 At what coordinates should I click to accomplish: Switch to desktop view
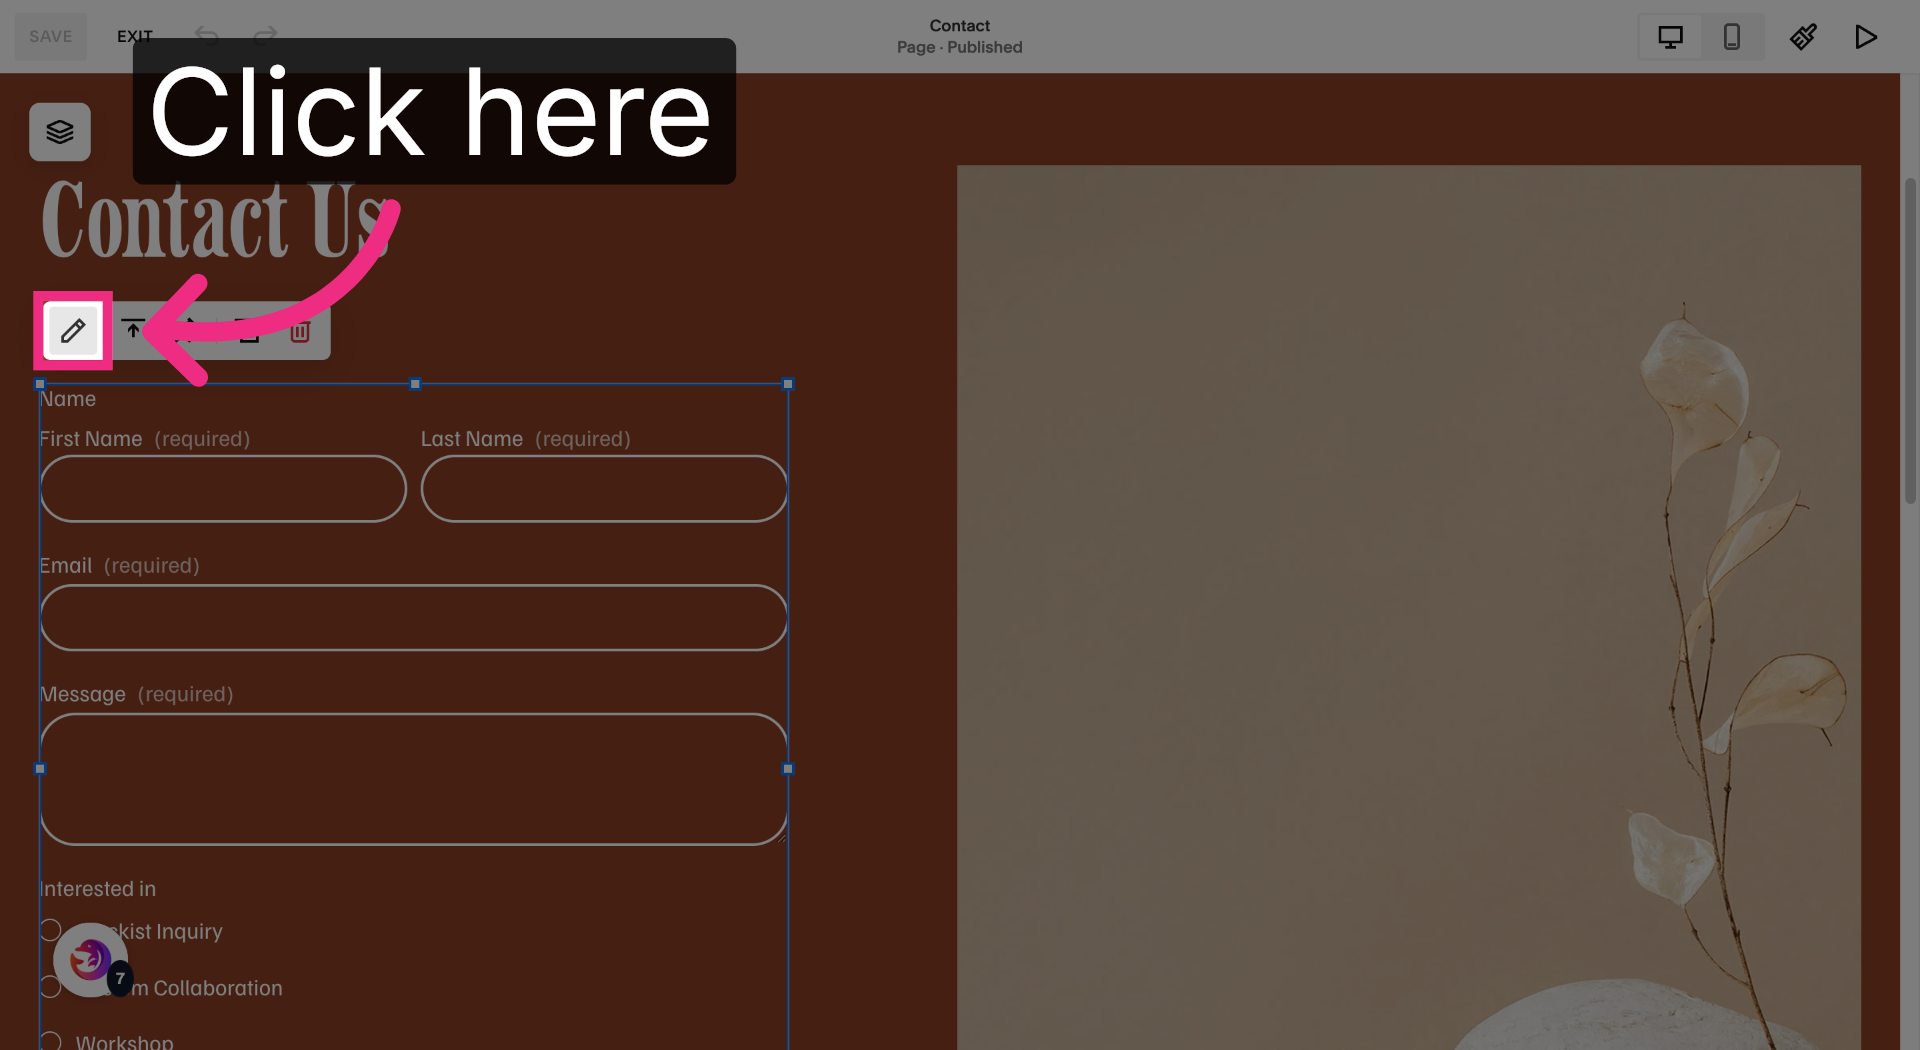(x=1670, y=37)
